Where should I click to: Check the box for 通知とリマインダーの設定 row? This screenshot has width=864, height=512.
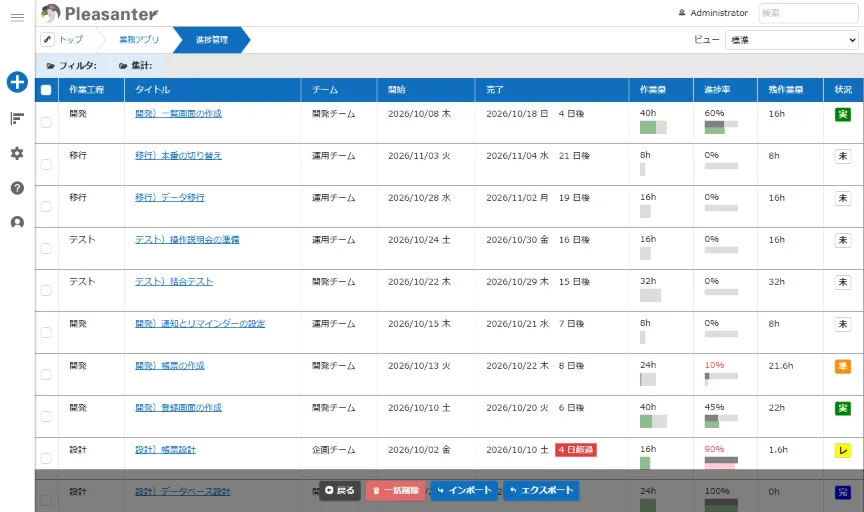point(46,332)
